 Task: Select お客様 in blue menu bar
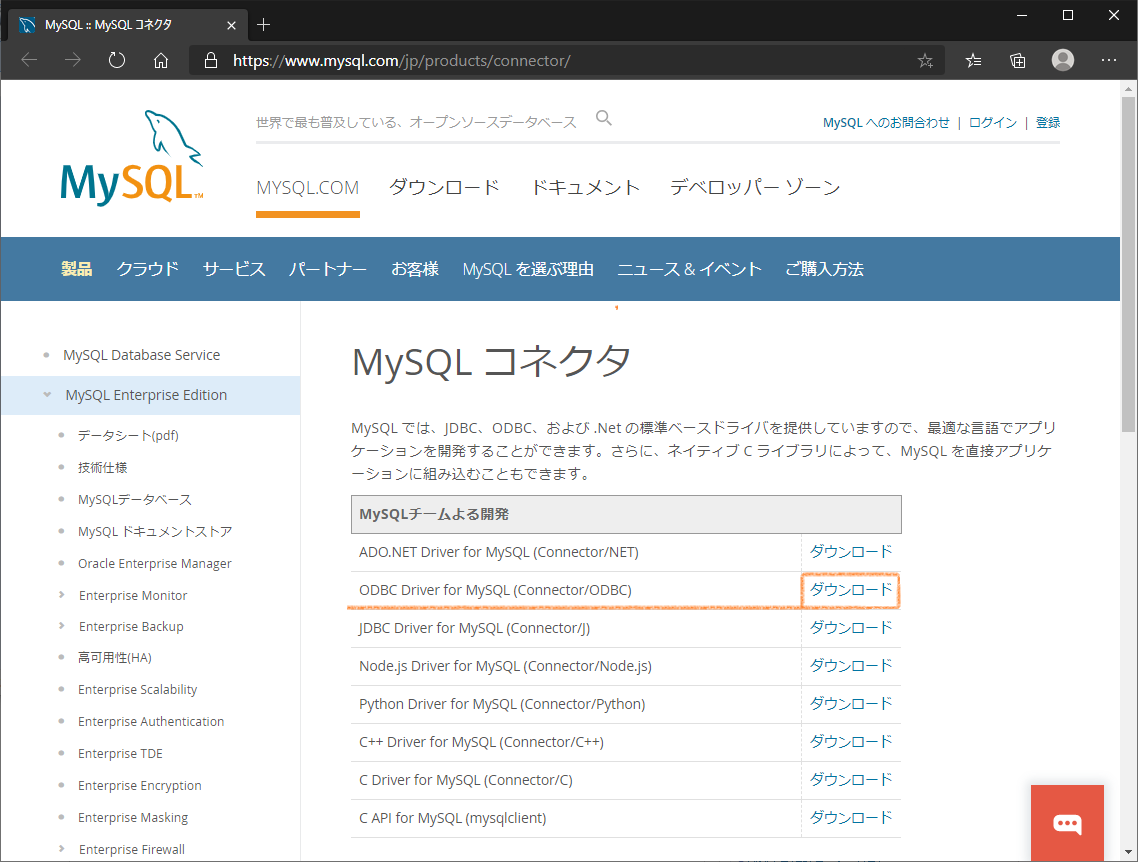click(415, 269)
